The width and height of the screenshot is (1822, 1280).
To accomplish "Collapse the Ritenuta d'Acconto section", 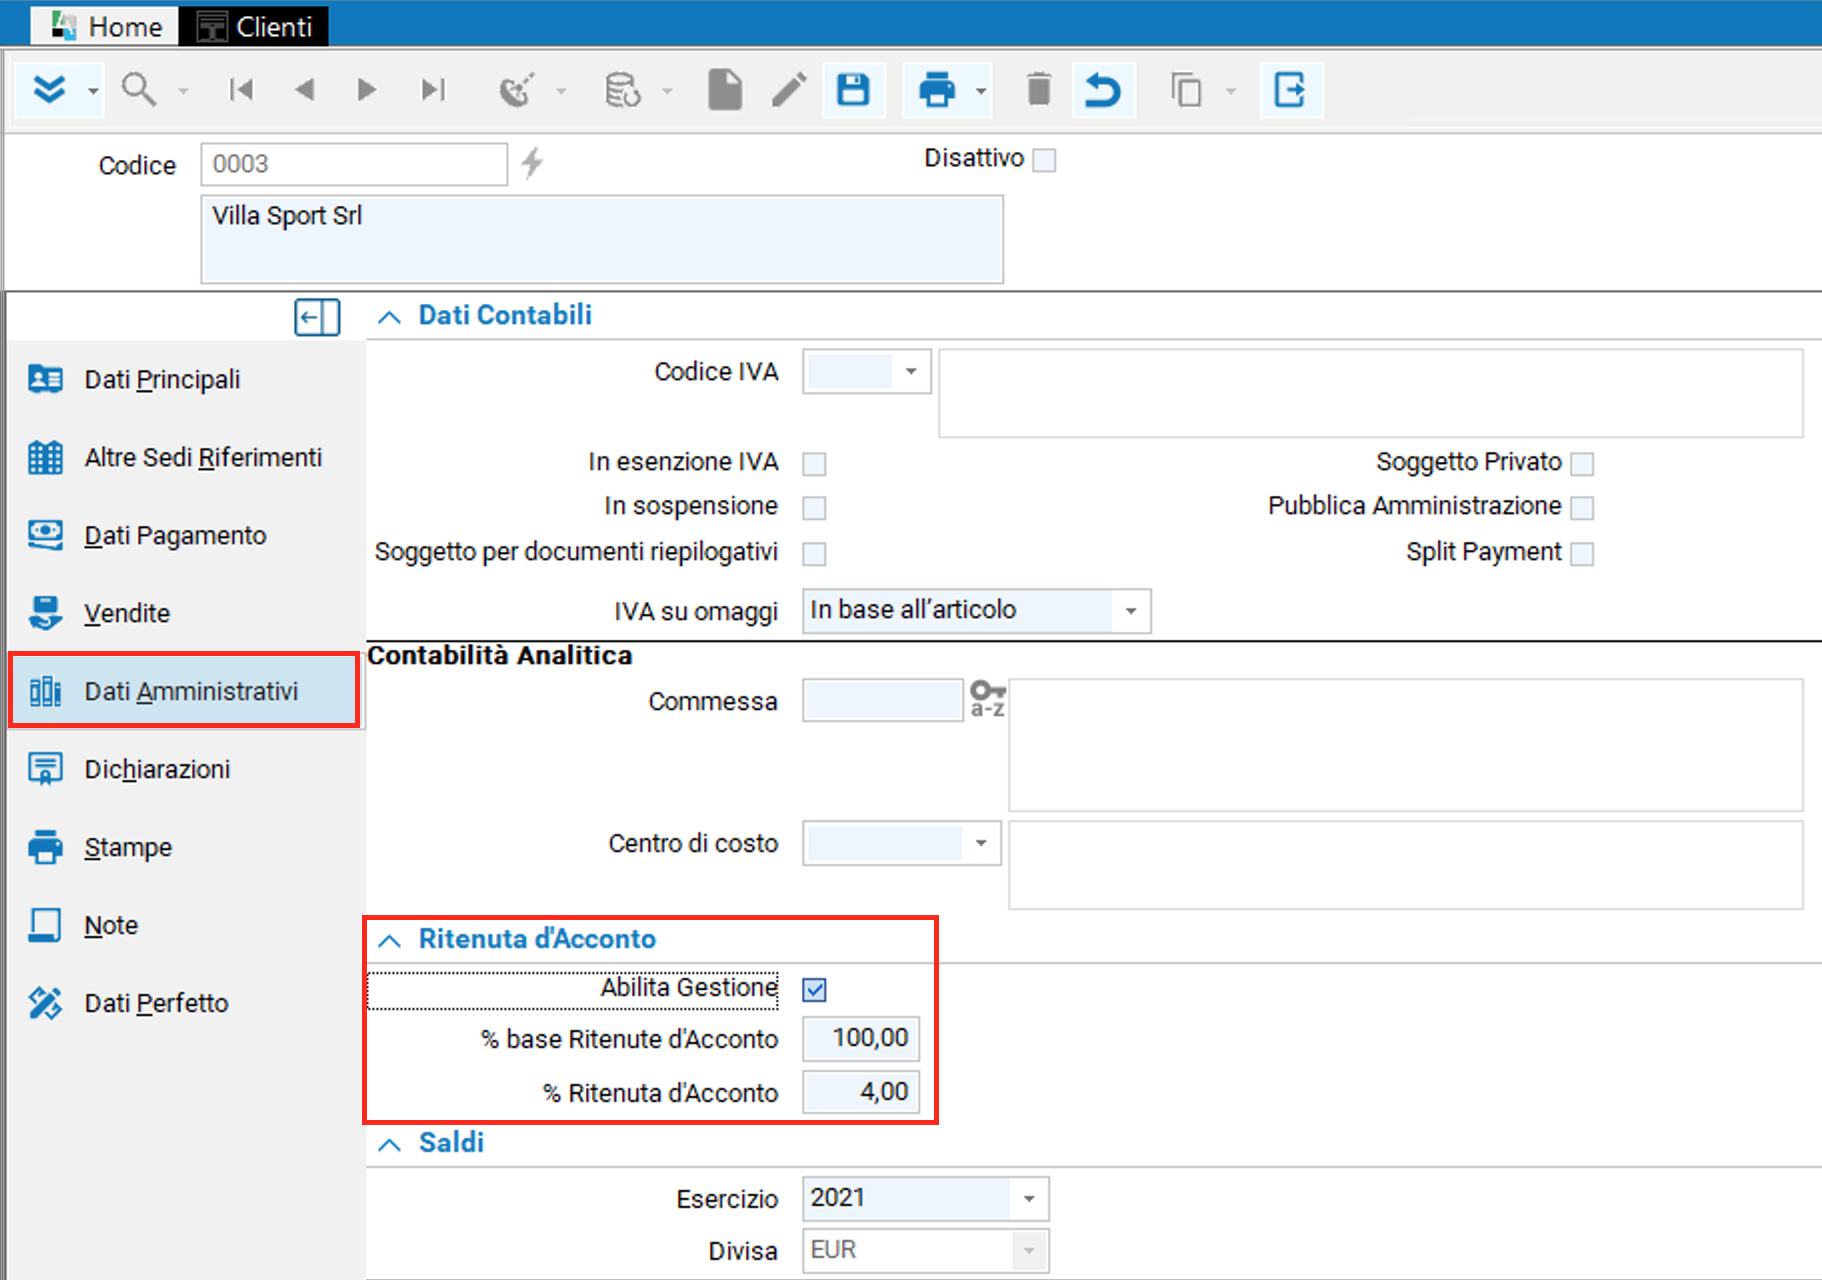I will [x=389, y=941].
